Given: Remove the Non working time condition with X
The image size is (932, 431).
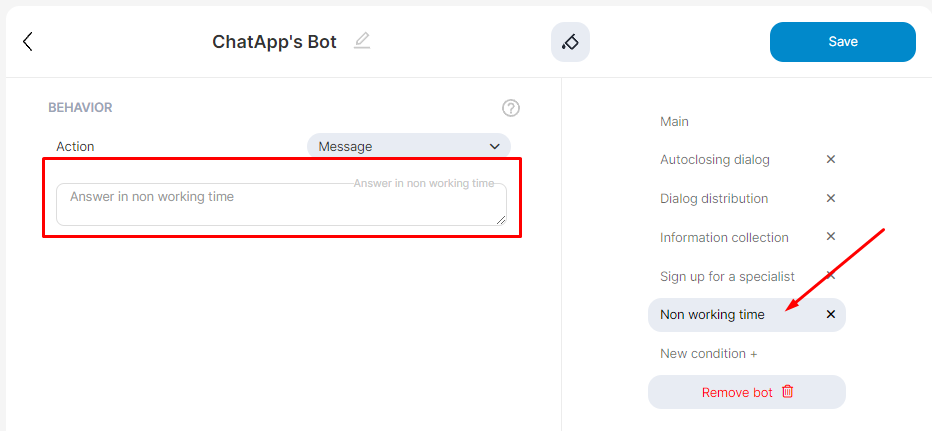Looking at the screenshot, I should (x=830, y=314).
